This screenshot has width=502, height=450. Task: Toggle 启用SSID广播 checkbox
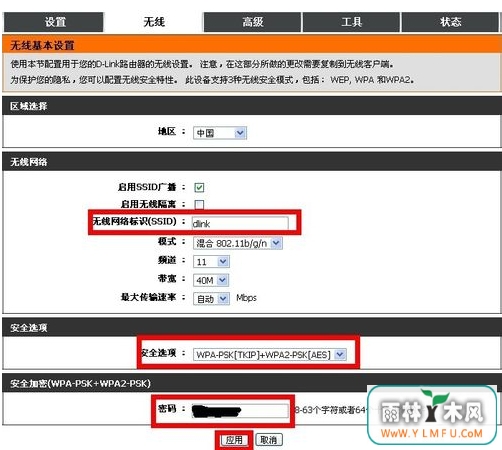(x=199, y=187)
